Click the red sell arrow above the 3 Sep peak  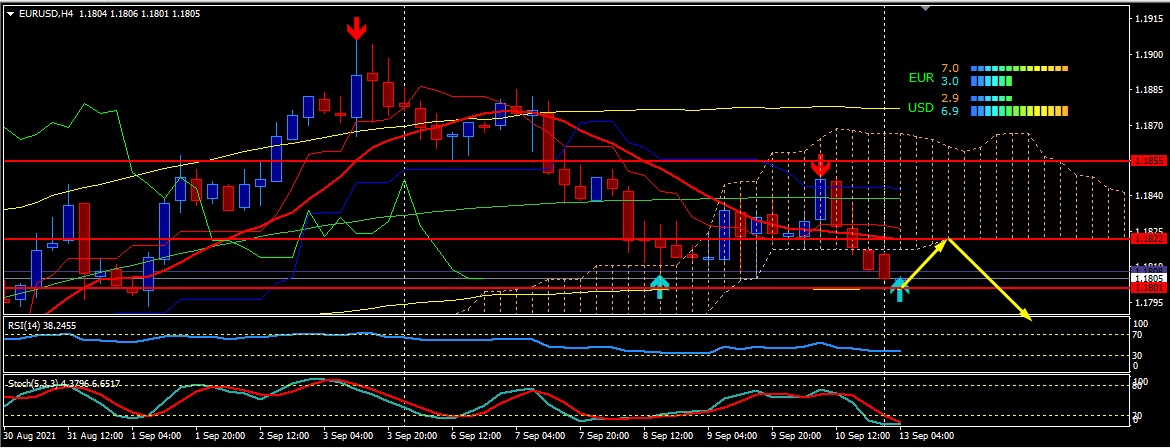[x=356, y=29]
